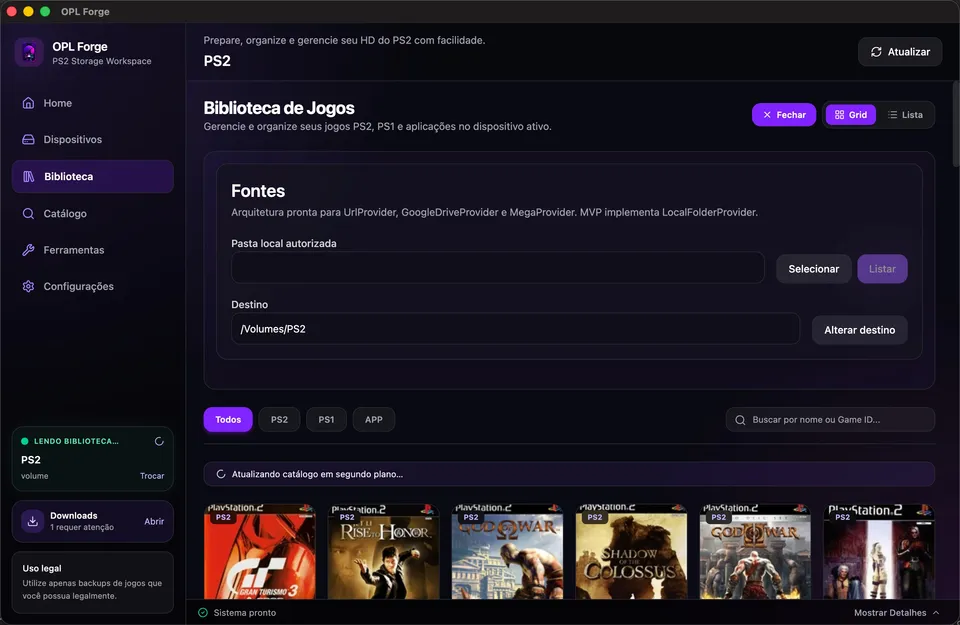
Task: Open Dispositivos in the sidebar
Action: [92, 140]
